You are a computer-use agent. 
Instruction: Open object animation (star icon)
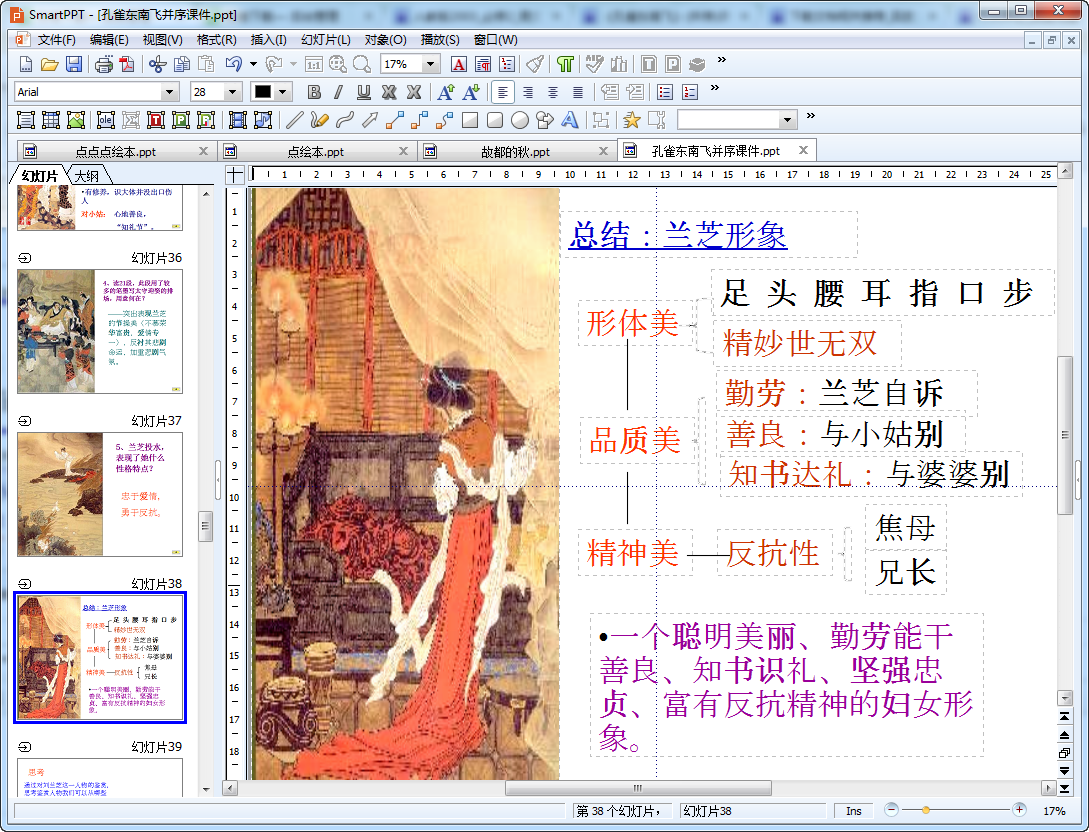(631, 120)
